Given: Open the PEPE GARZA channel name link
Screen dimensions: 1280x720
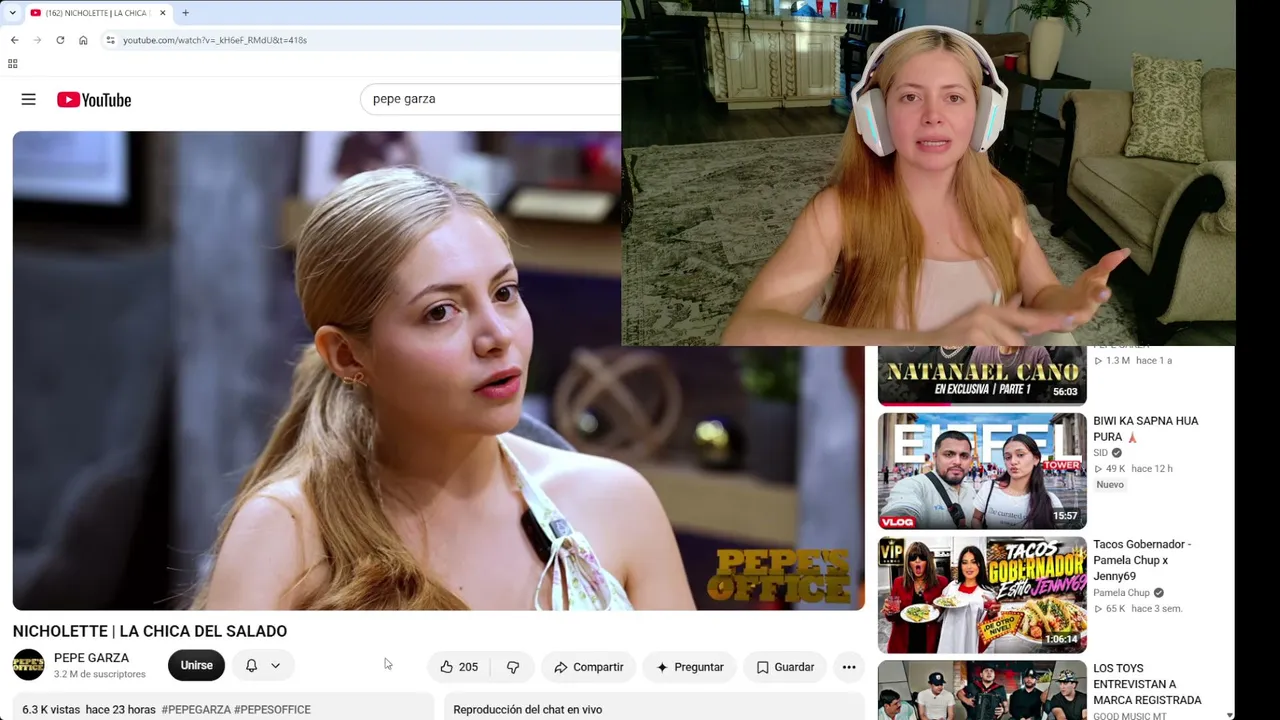Looking at the screenshot, I should 91,658.
